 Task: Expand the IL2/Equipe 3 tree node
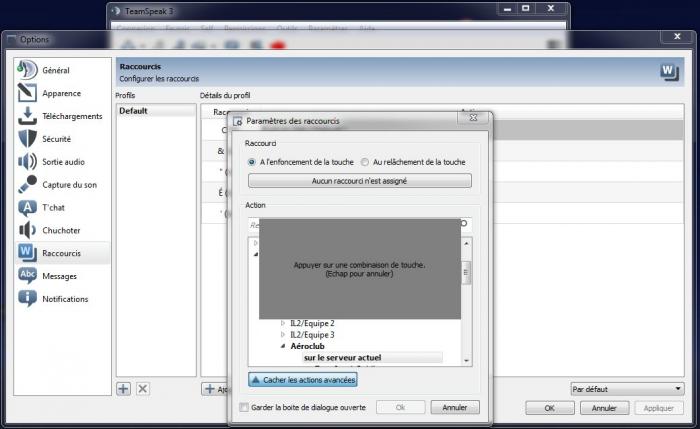[x=283, y=334]
